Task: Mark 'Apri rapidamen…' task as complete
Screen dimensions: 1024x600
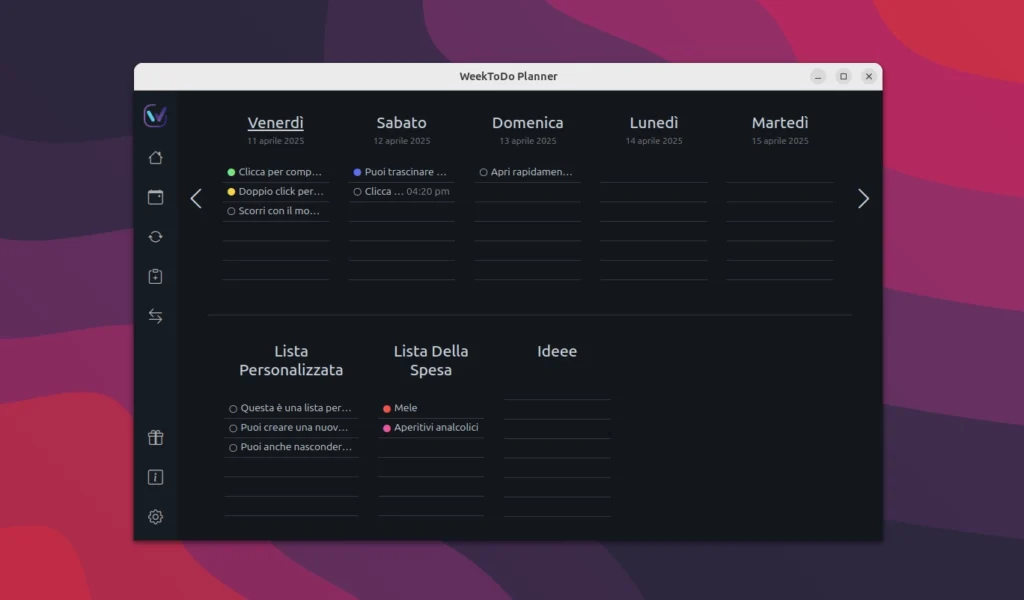Action: click(483, 172)
